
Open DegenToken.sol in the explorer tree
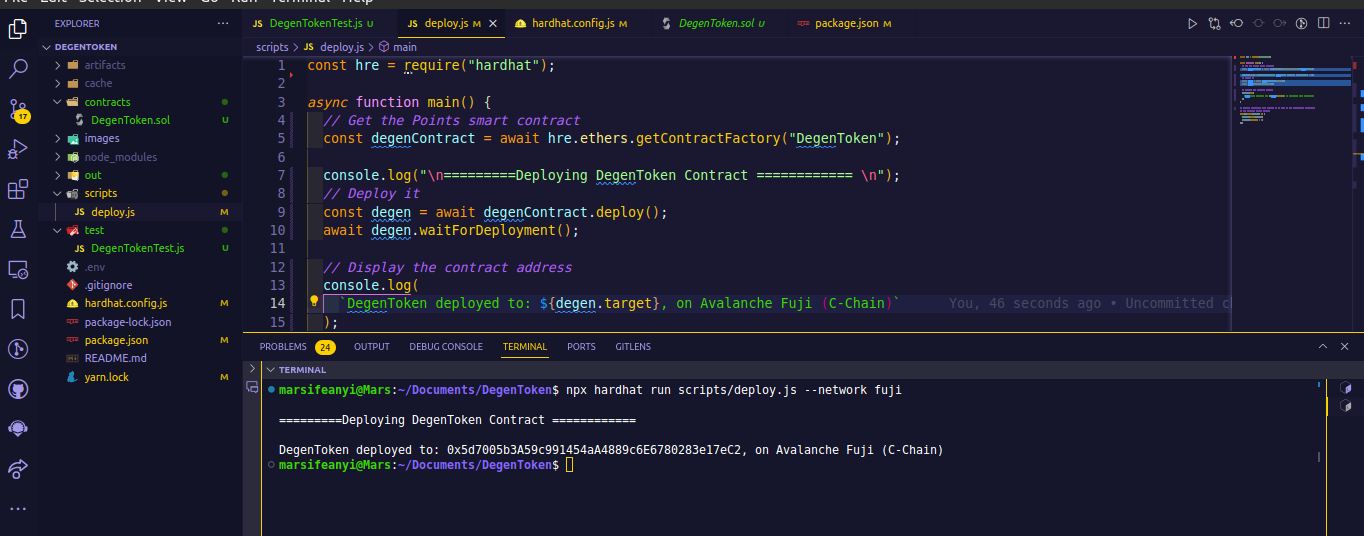tap(130, 120)
